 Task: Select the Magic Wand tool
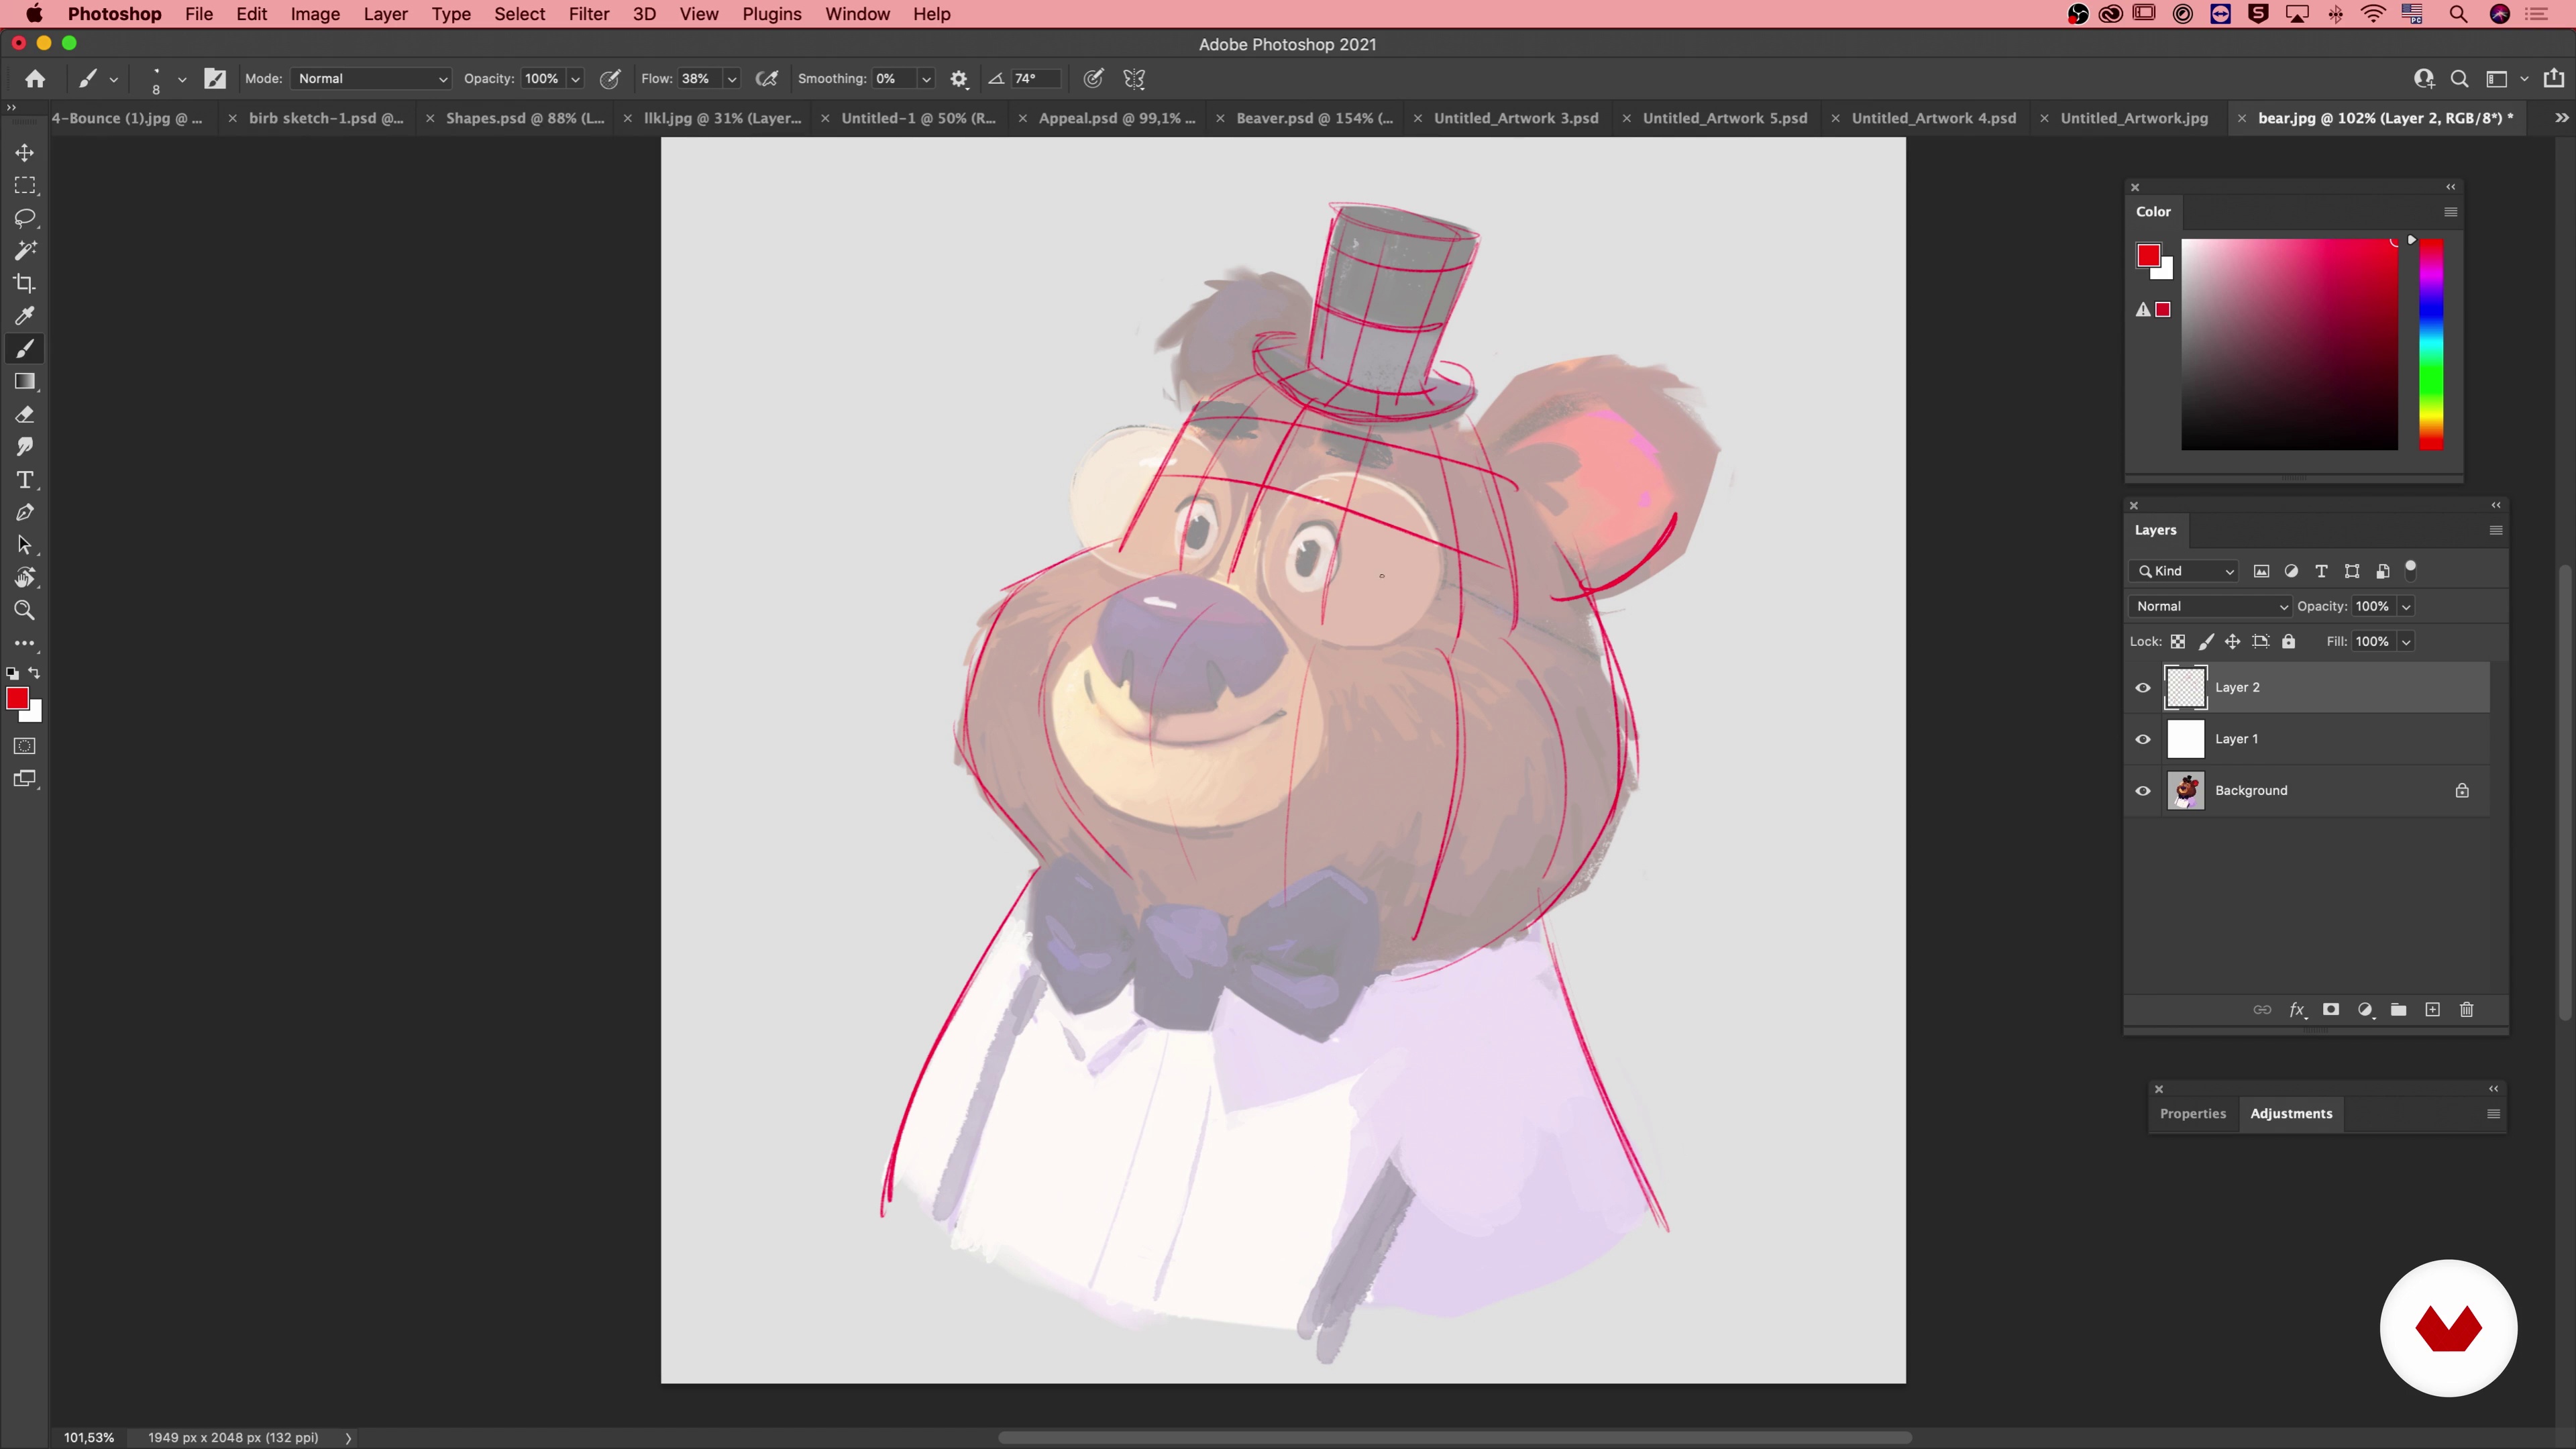coord(24,251)
